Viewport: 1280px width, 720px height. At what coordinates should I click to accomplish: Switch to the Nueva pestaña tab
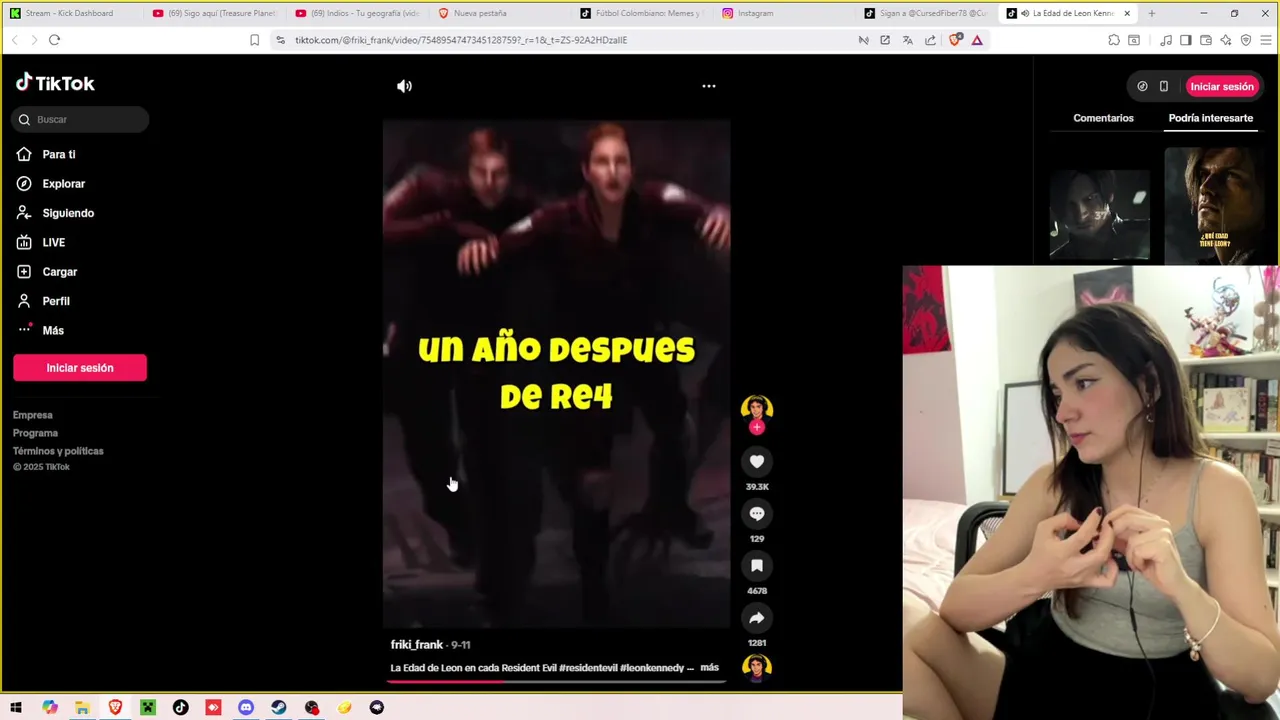point(500,13)
